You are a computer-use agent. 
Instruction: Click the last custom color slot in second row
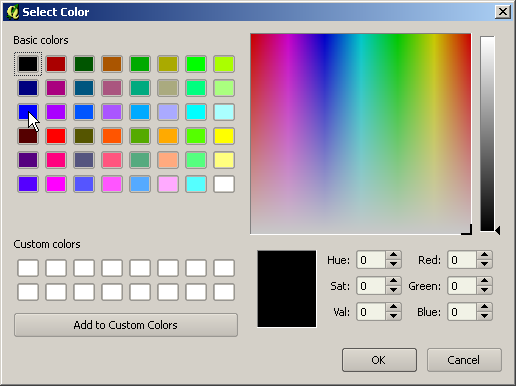(224, 292)
